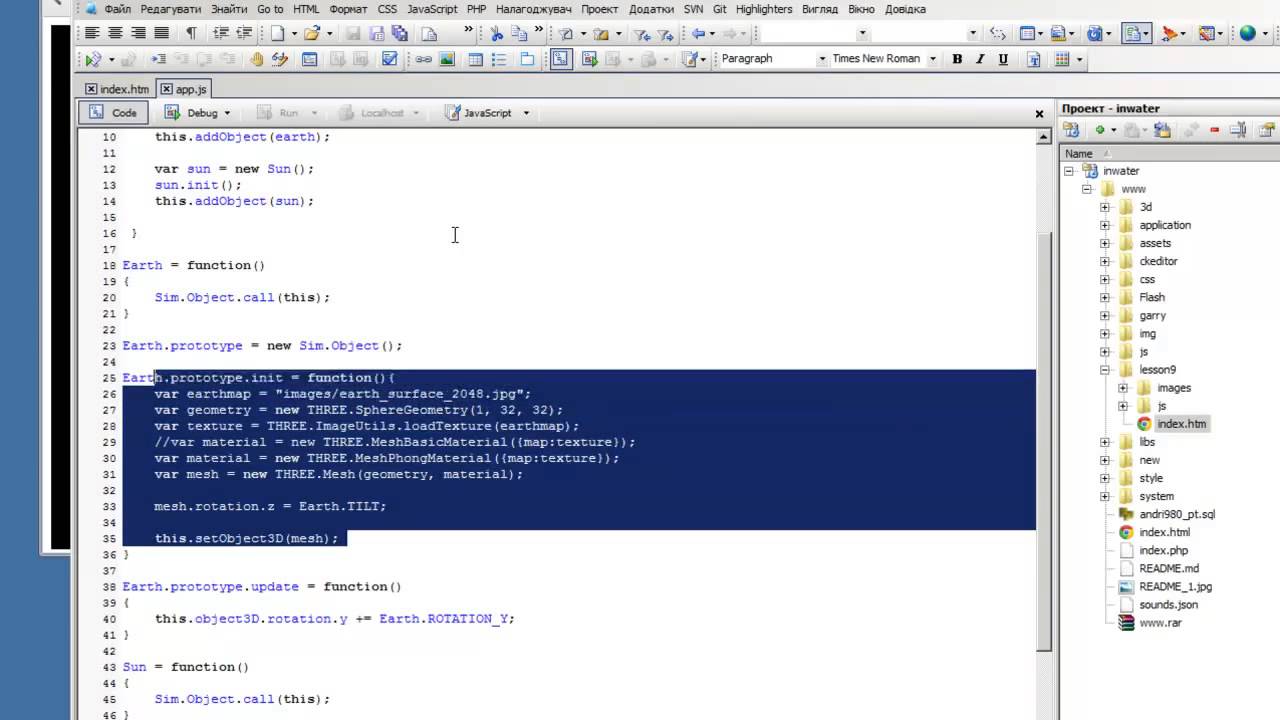Viewport: 1280px width, 720px height.
Task: Open the Редагувати menu
Action: (170, 9)
